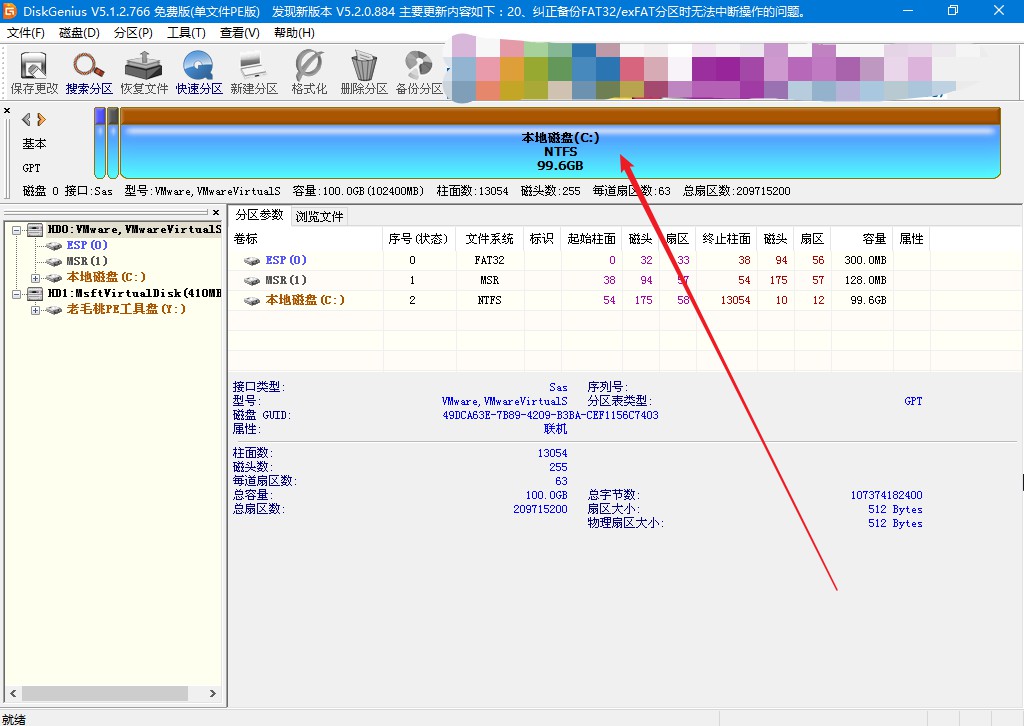This screenshot has height=726, width=1024.
Task: Click the 标识 column header
Action: tap(542, 239)
